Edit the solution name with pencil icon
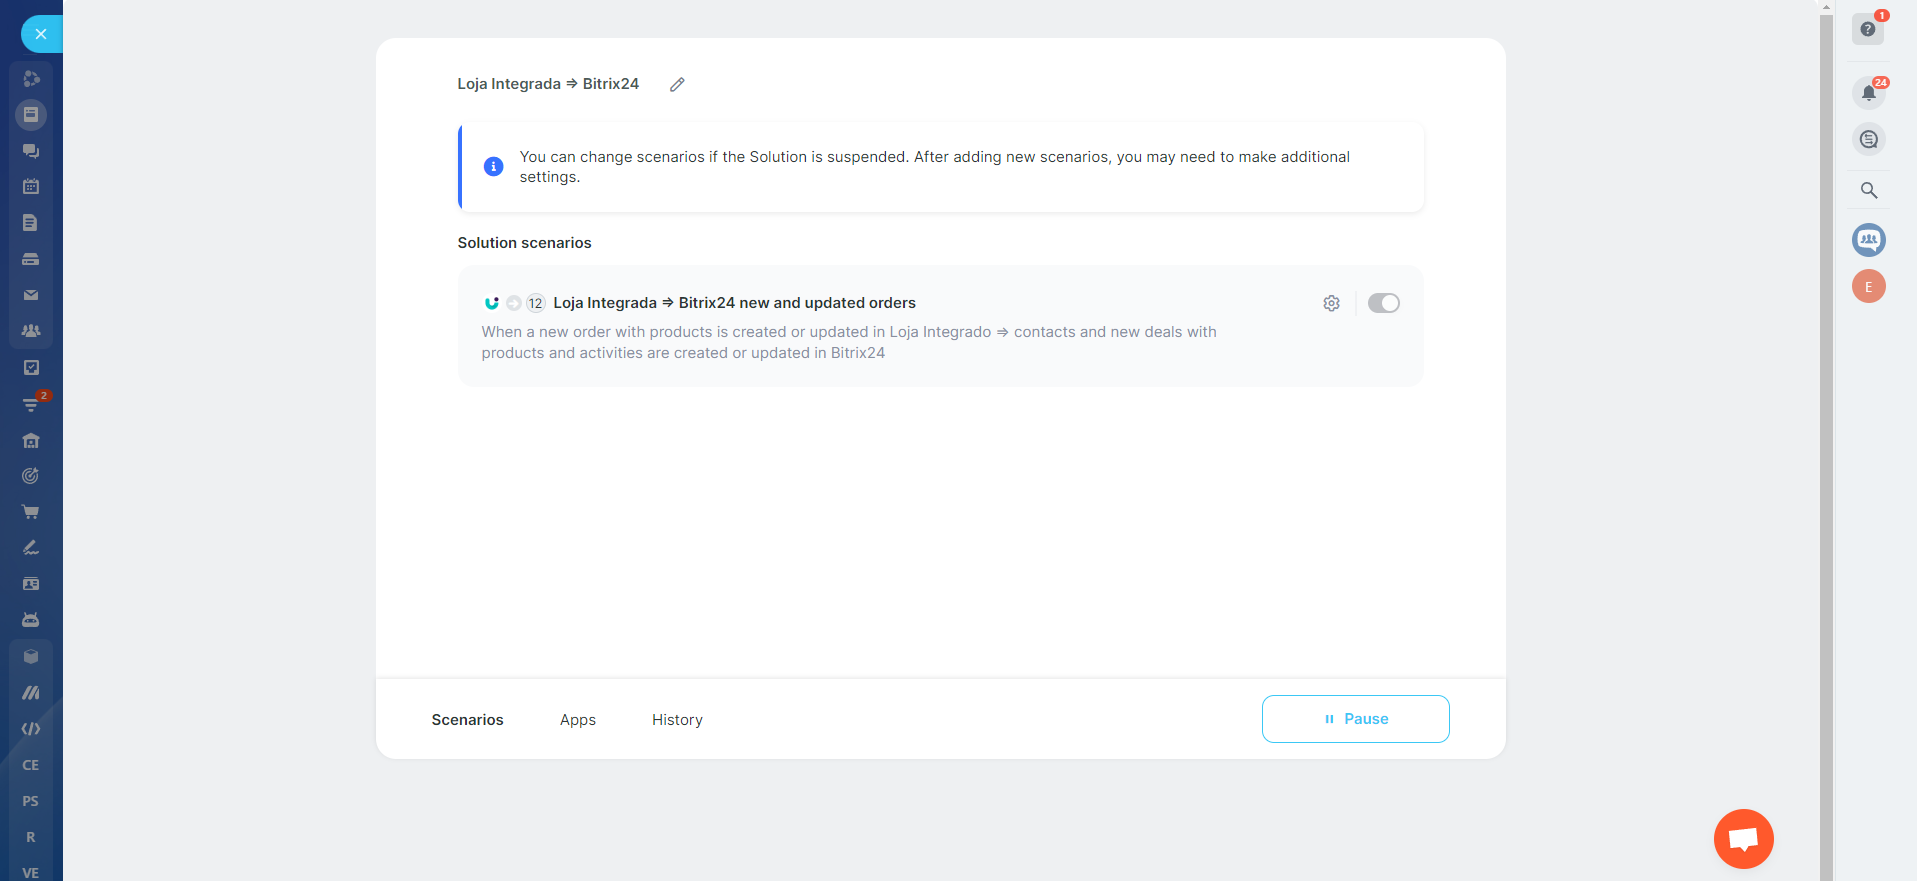 677,85
